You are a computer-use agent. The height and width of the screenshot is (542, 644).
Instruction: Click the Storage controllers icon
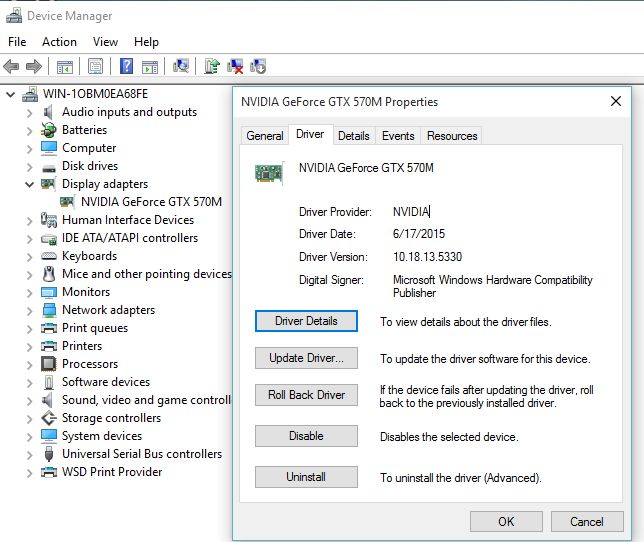[49, 418]
